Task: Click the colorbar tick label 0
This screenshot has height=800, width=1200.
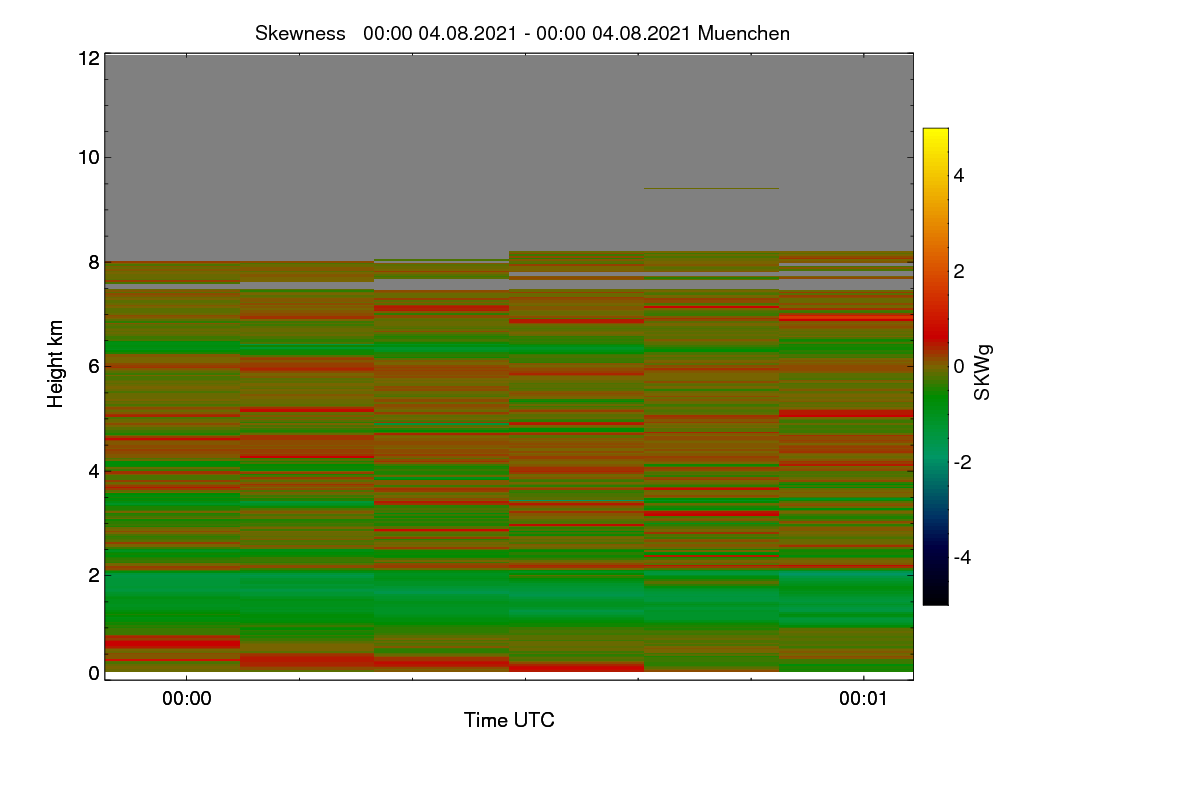Action: pos(960,366)
